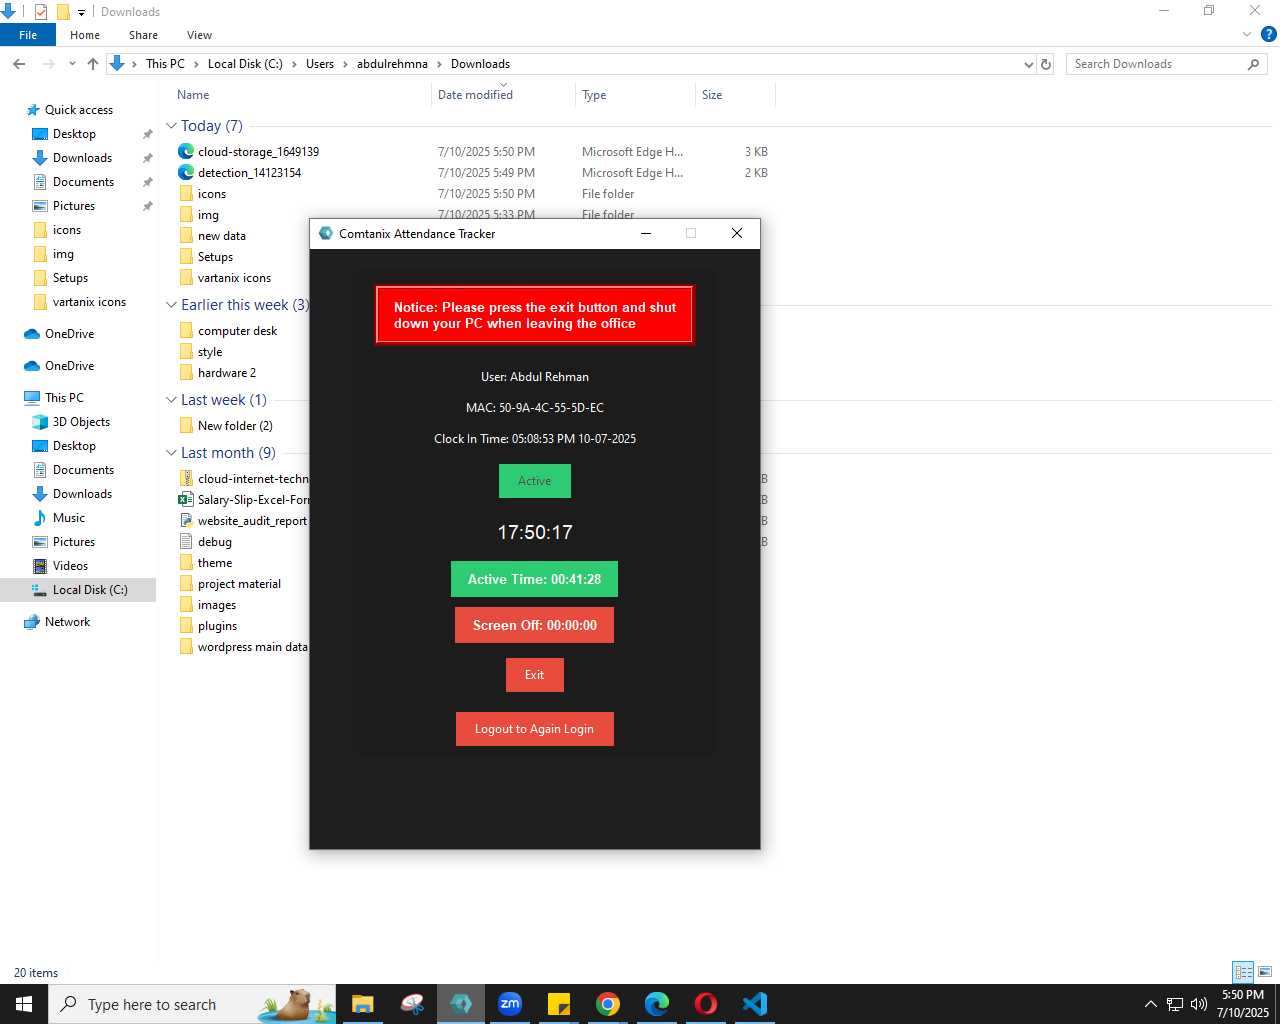Click the Back navigation arrow
Image resolution: width=1280 pixels, height=1024 pixels.
point(19,64)
